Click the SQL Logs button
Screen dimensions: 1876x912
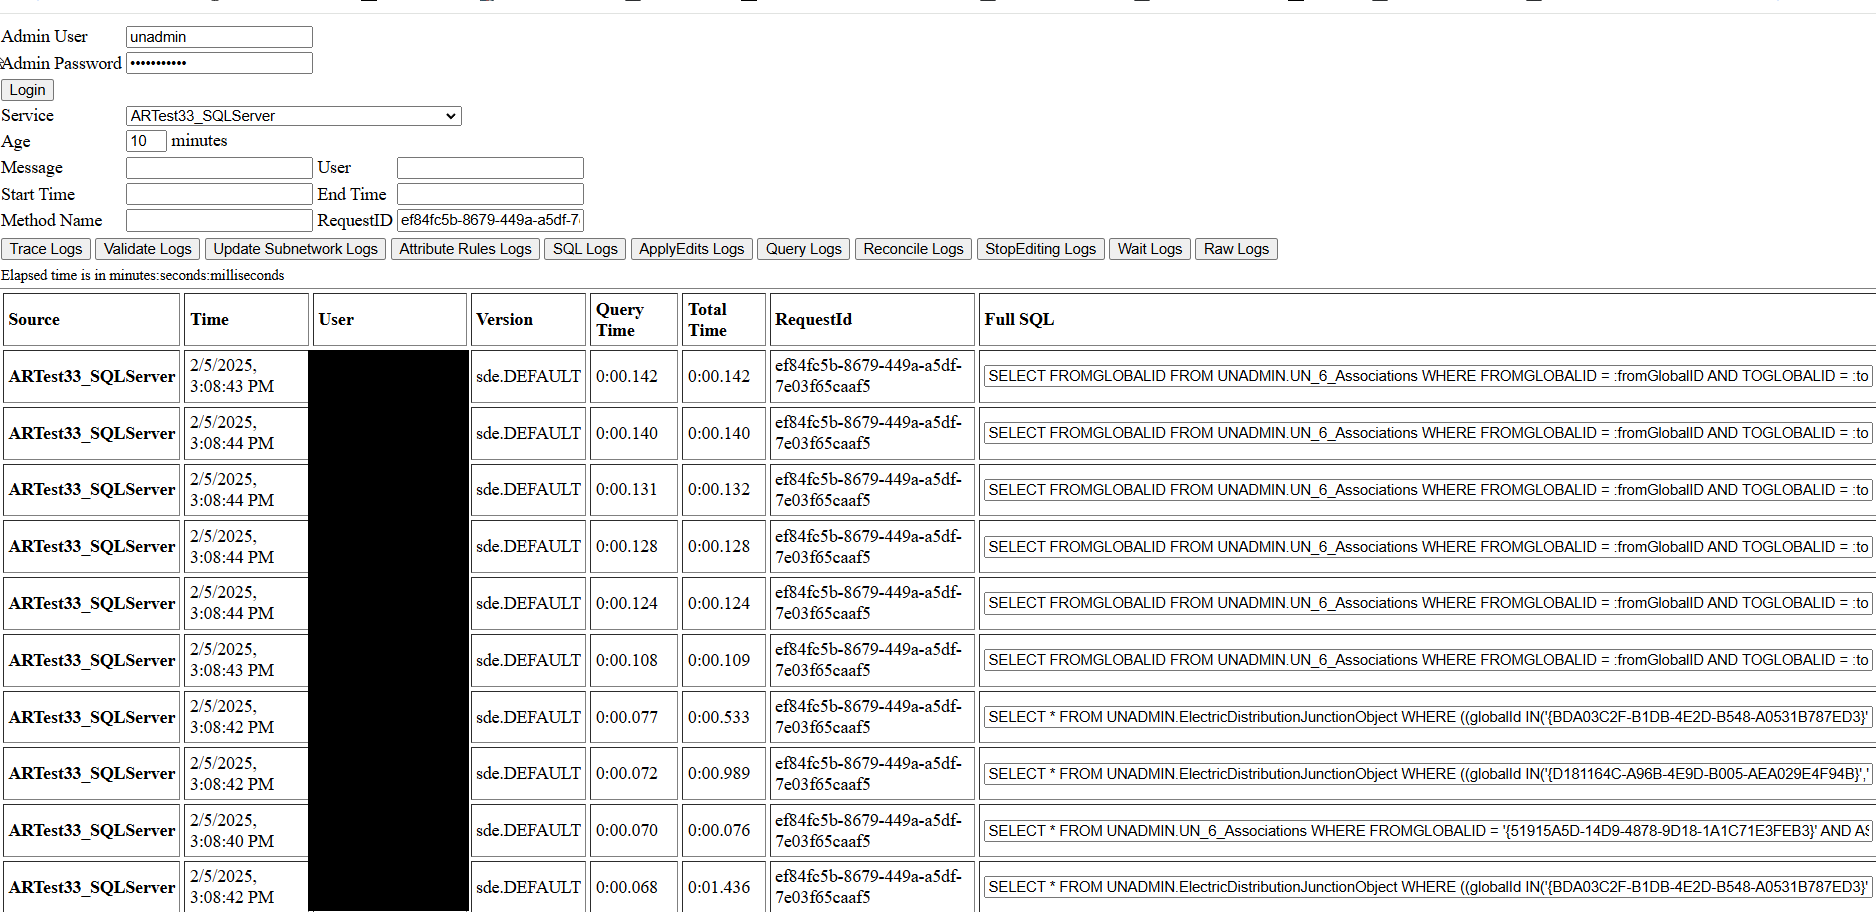pos(584,248)
